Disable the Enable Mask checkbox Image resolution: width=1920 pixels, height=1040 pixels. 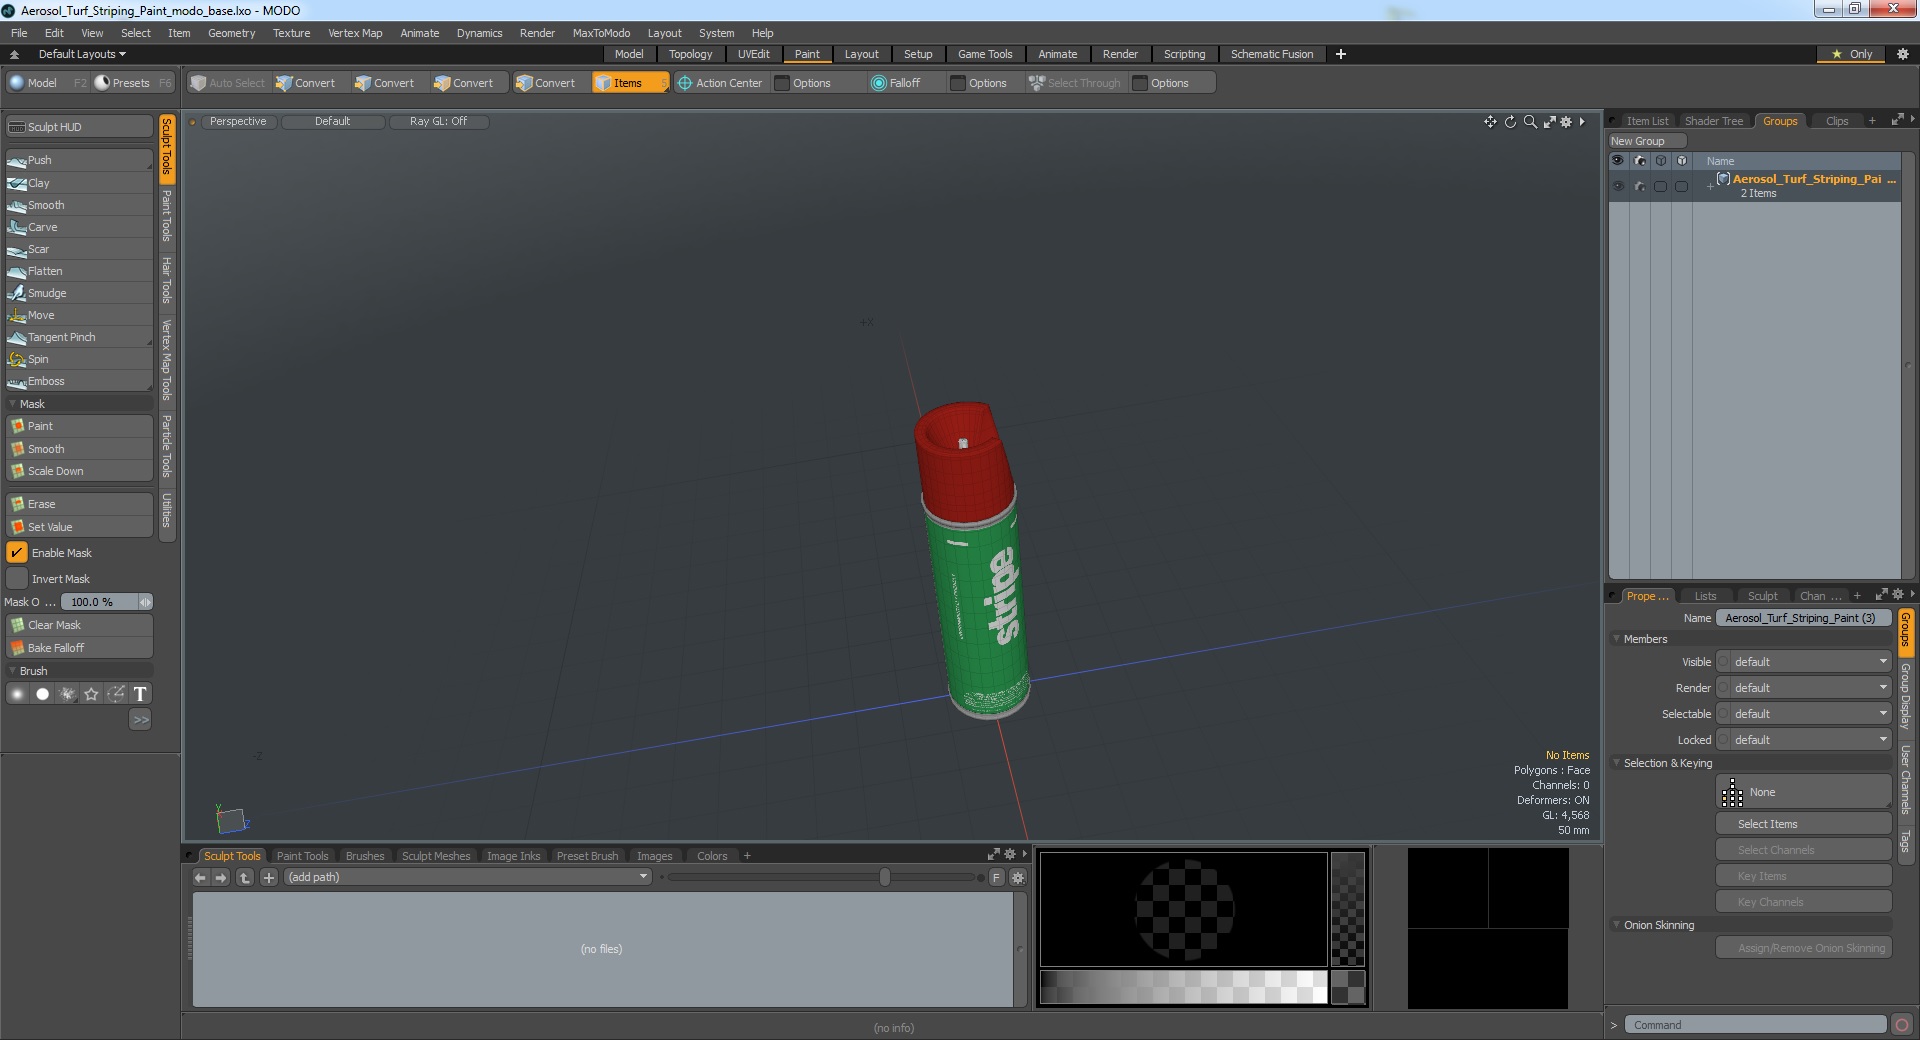click(17, 553)
